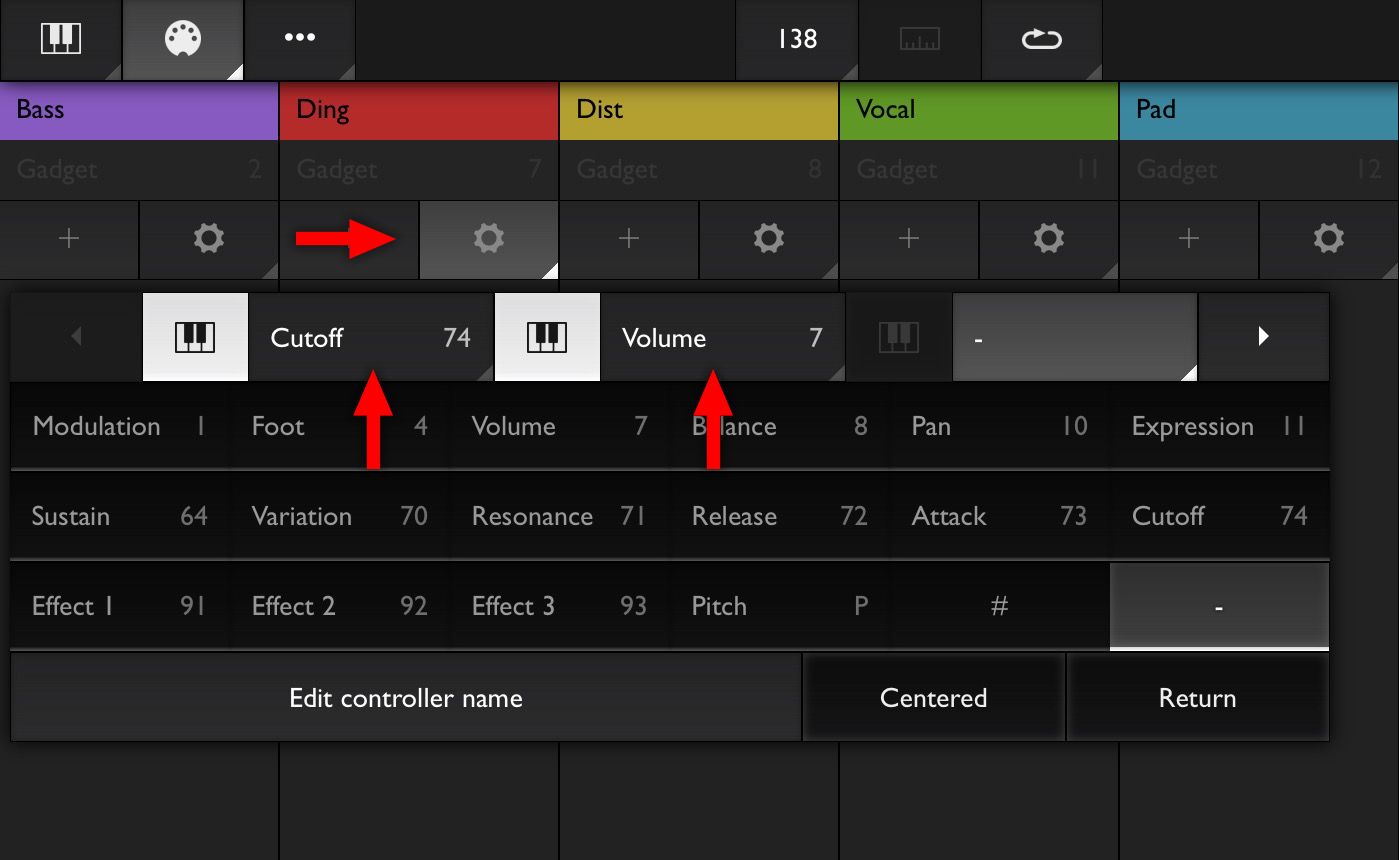Screen dimensions: 1399x860
Task: Open the keyboard view icon in top bar
Action: point(61,40)
